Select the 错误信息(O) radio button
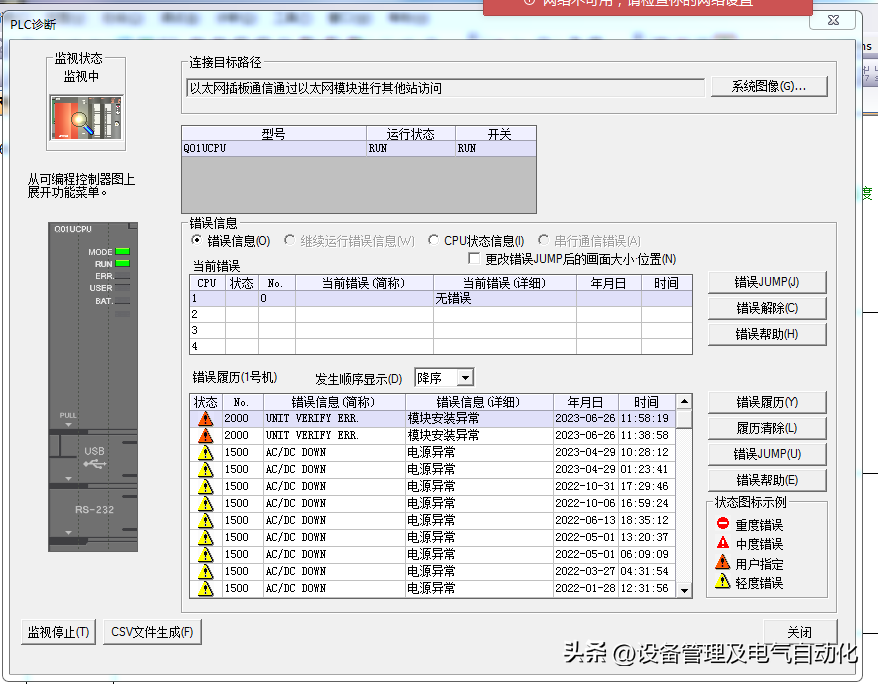This screenshot has height=684, width=878. point(198,241)
